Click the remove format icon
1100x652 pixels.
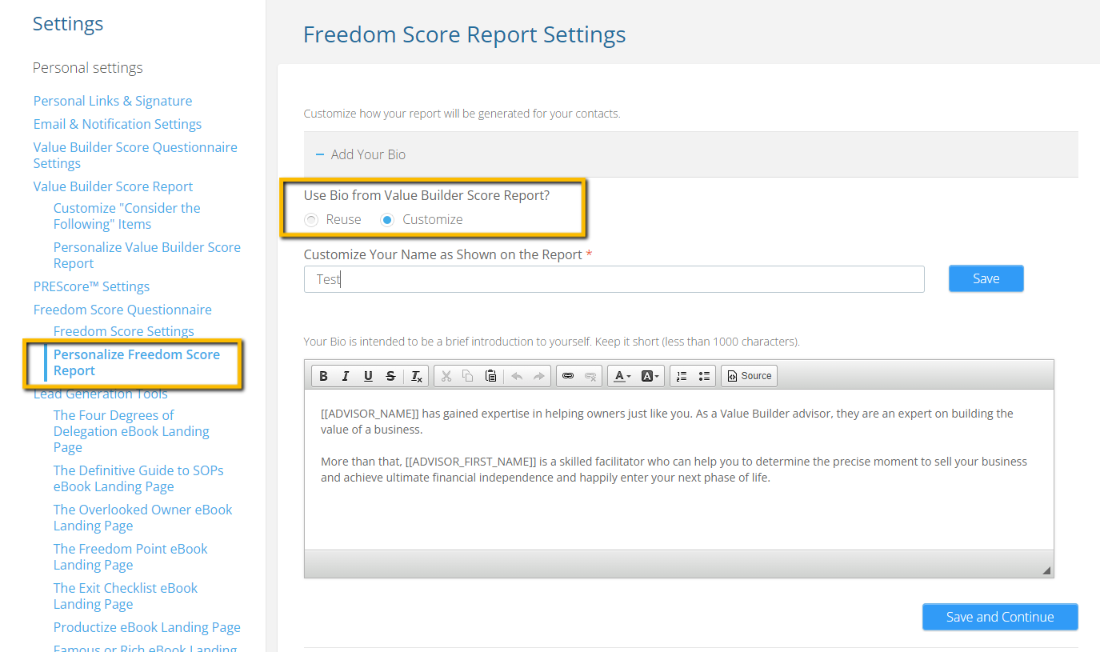(416, 376)
